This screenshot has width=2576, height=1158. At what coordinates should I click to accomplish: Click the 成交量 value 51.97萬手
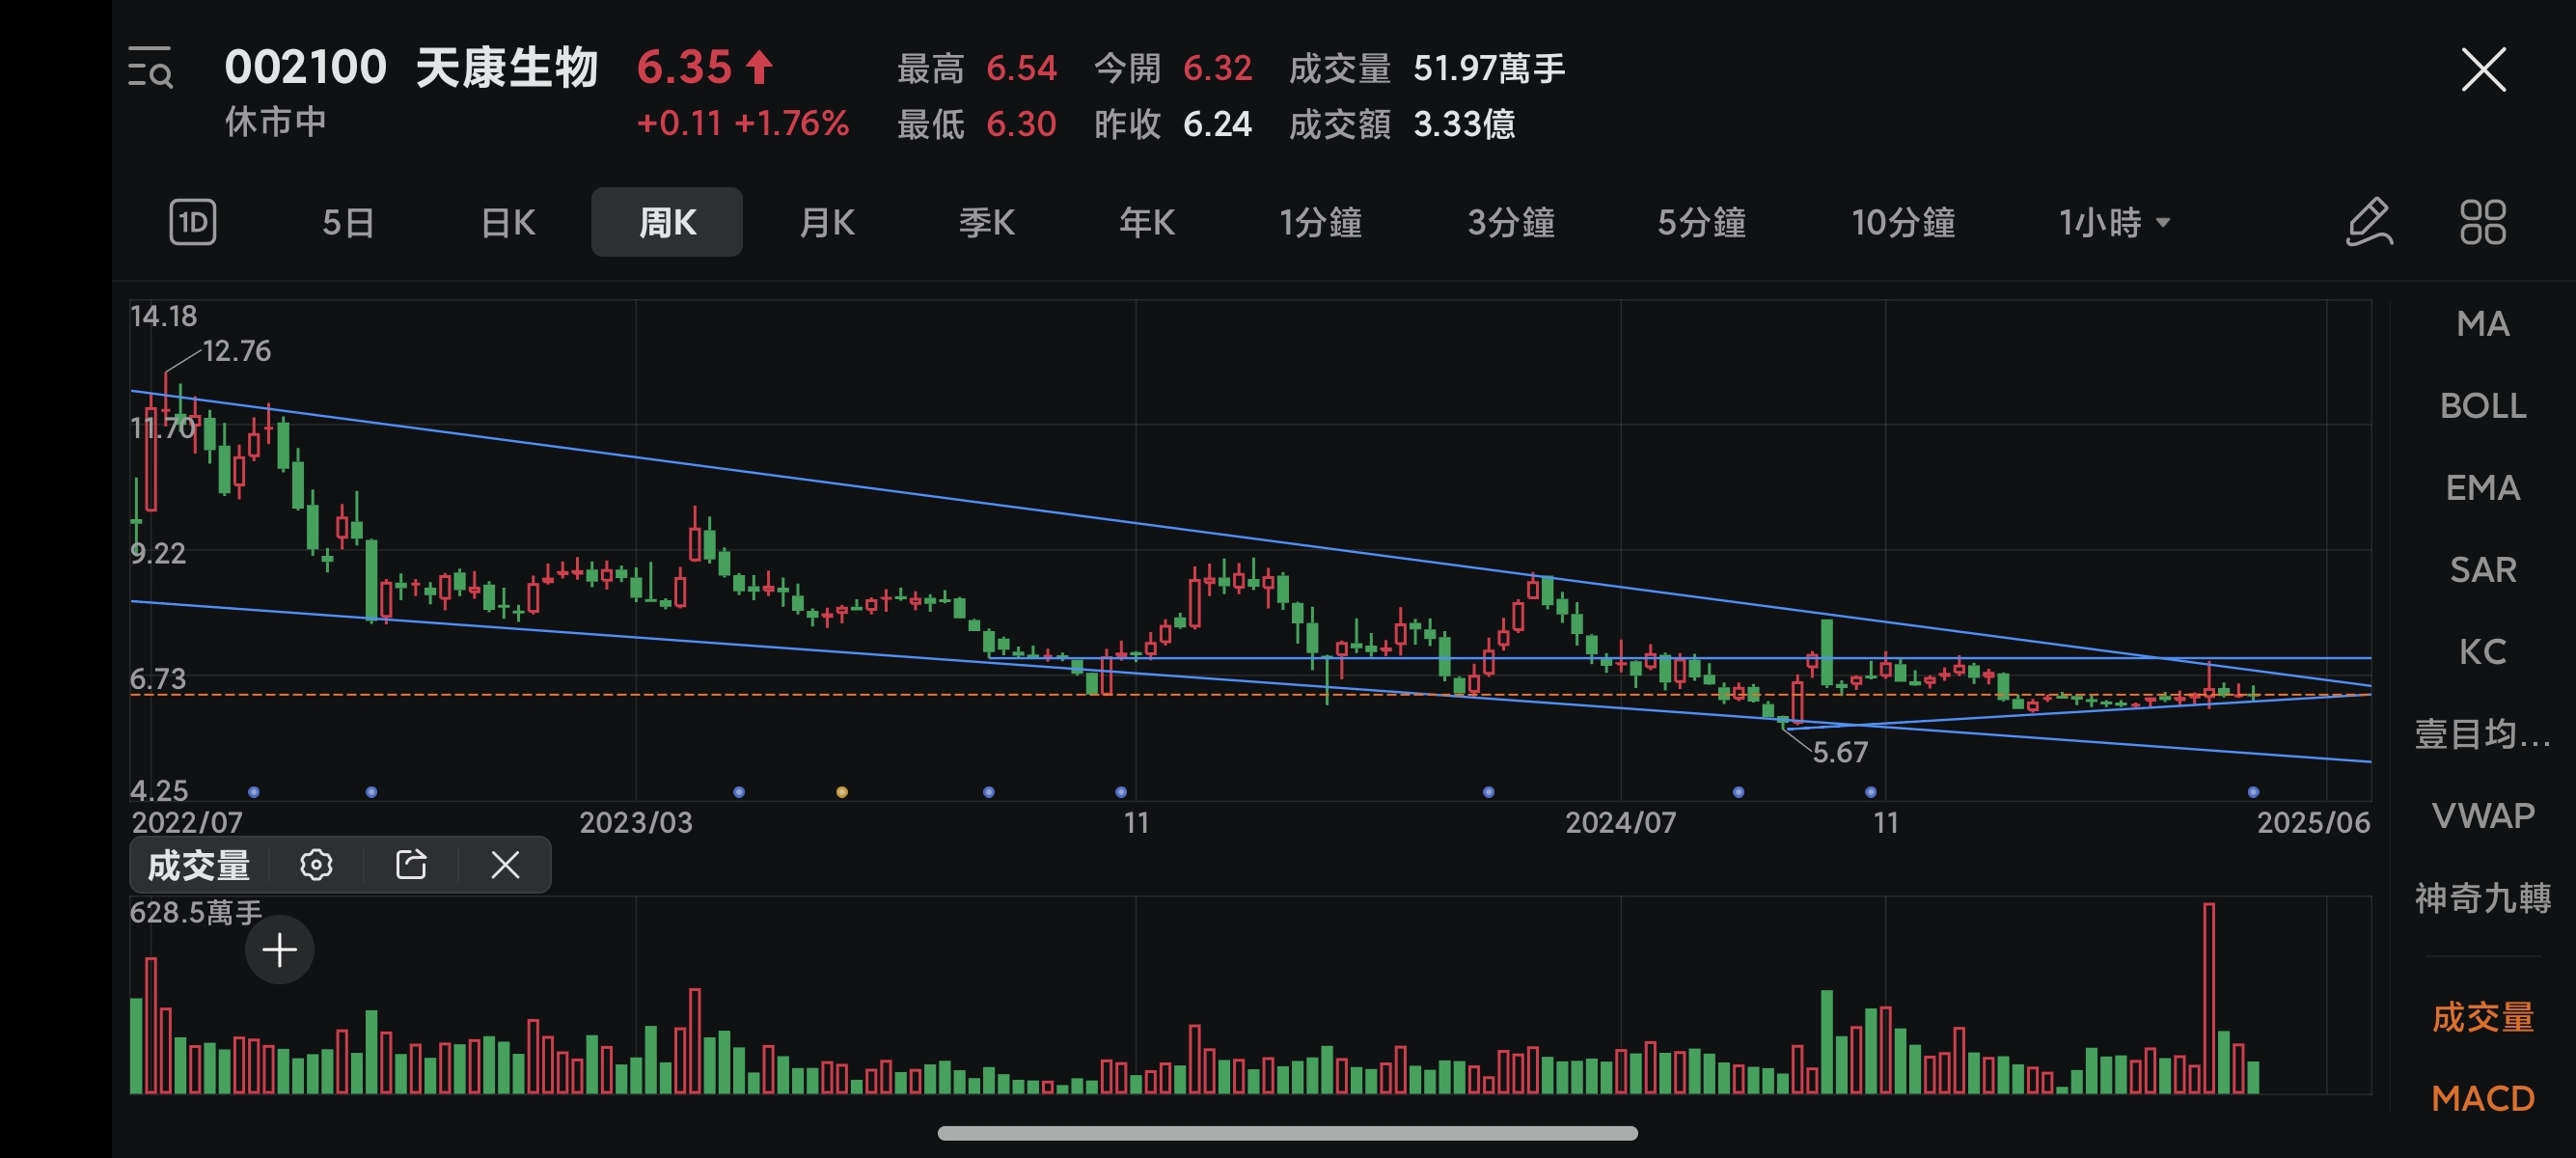tap(1489, 68)
